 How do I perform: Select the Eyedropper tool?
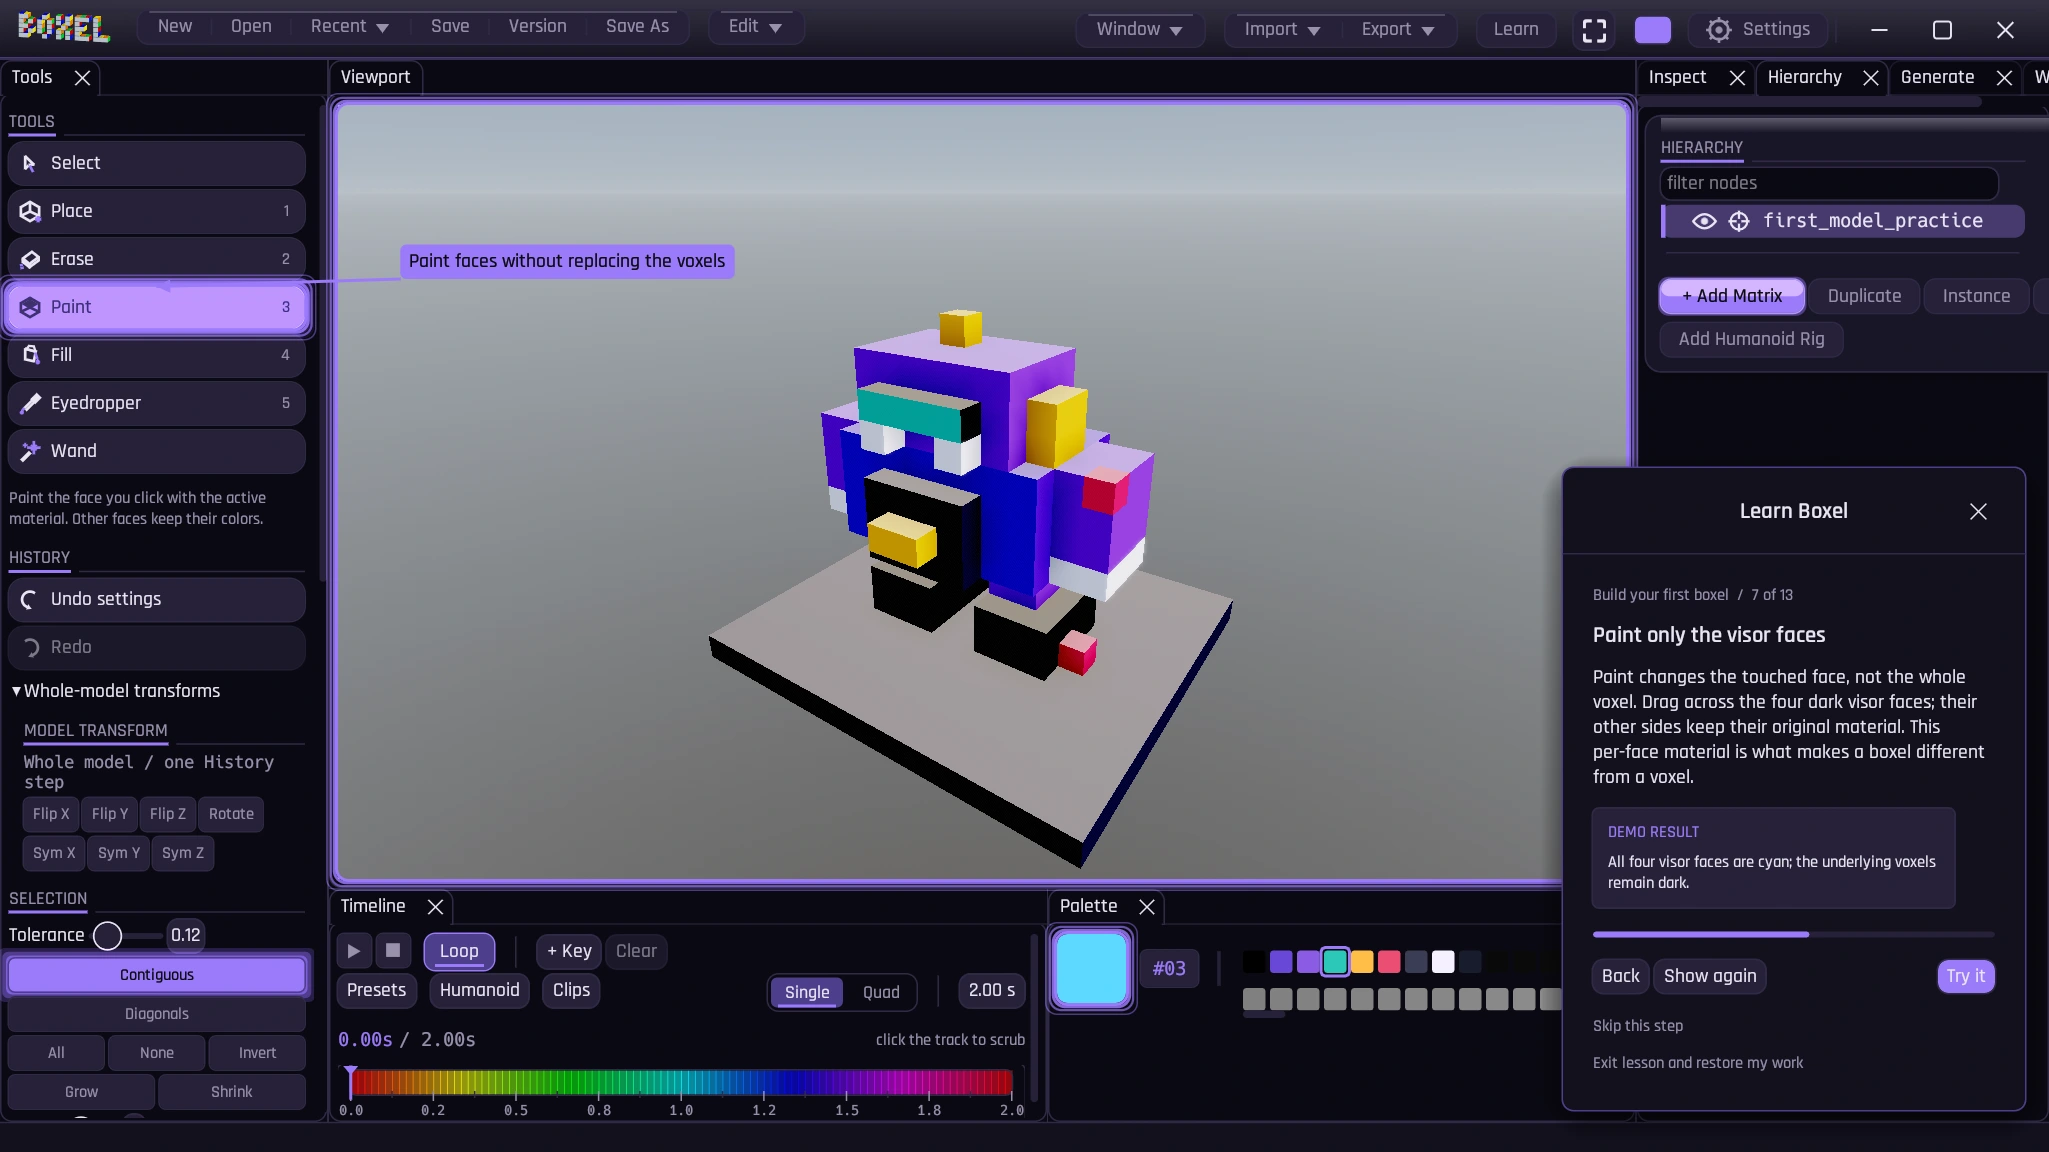(156, 403)
